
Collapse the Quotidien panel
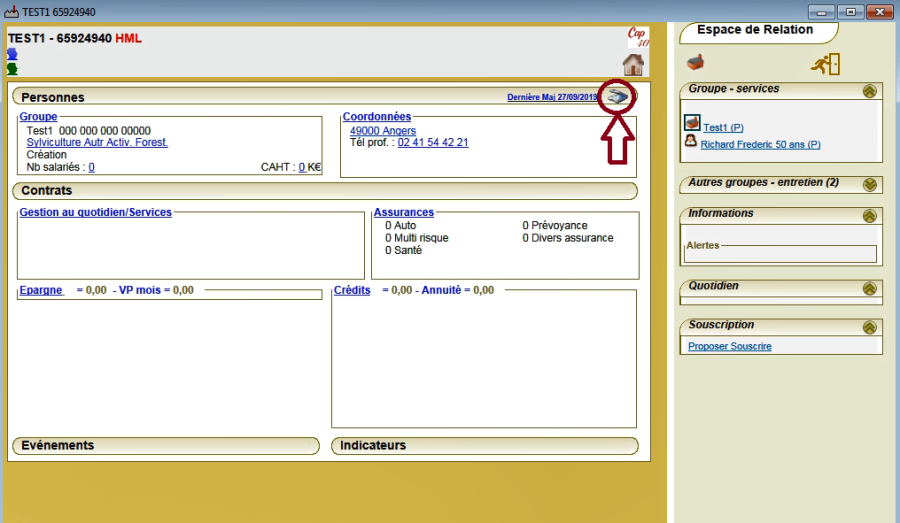pyautogui.click(x=870, y=288)
